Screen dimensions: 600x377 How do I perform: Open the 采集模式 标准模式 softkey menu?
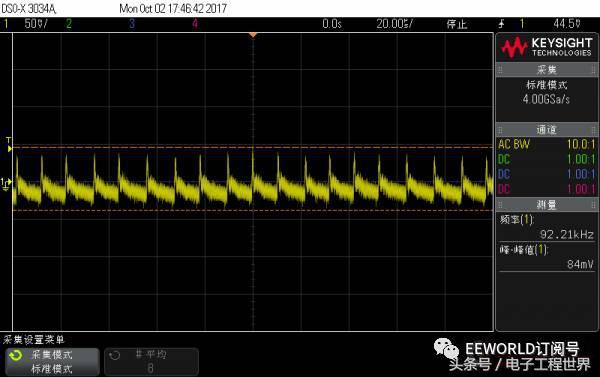pos(52,362)
